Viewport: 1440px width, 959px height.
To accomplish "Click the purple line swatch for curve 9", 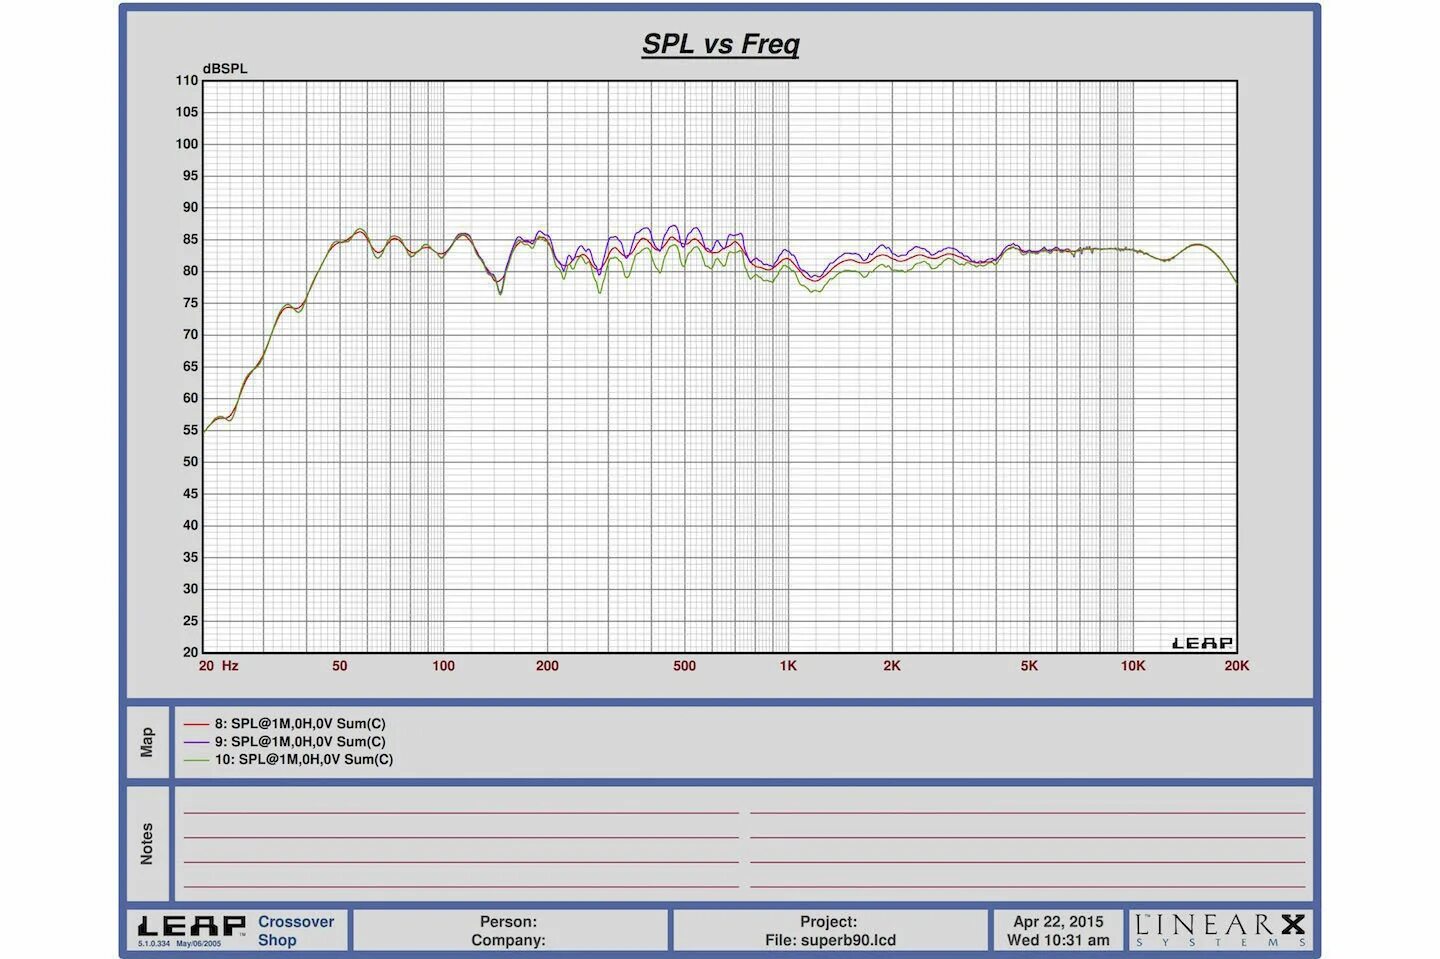I will (196, 742).
